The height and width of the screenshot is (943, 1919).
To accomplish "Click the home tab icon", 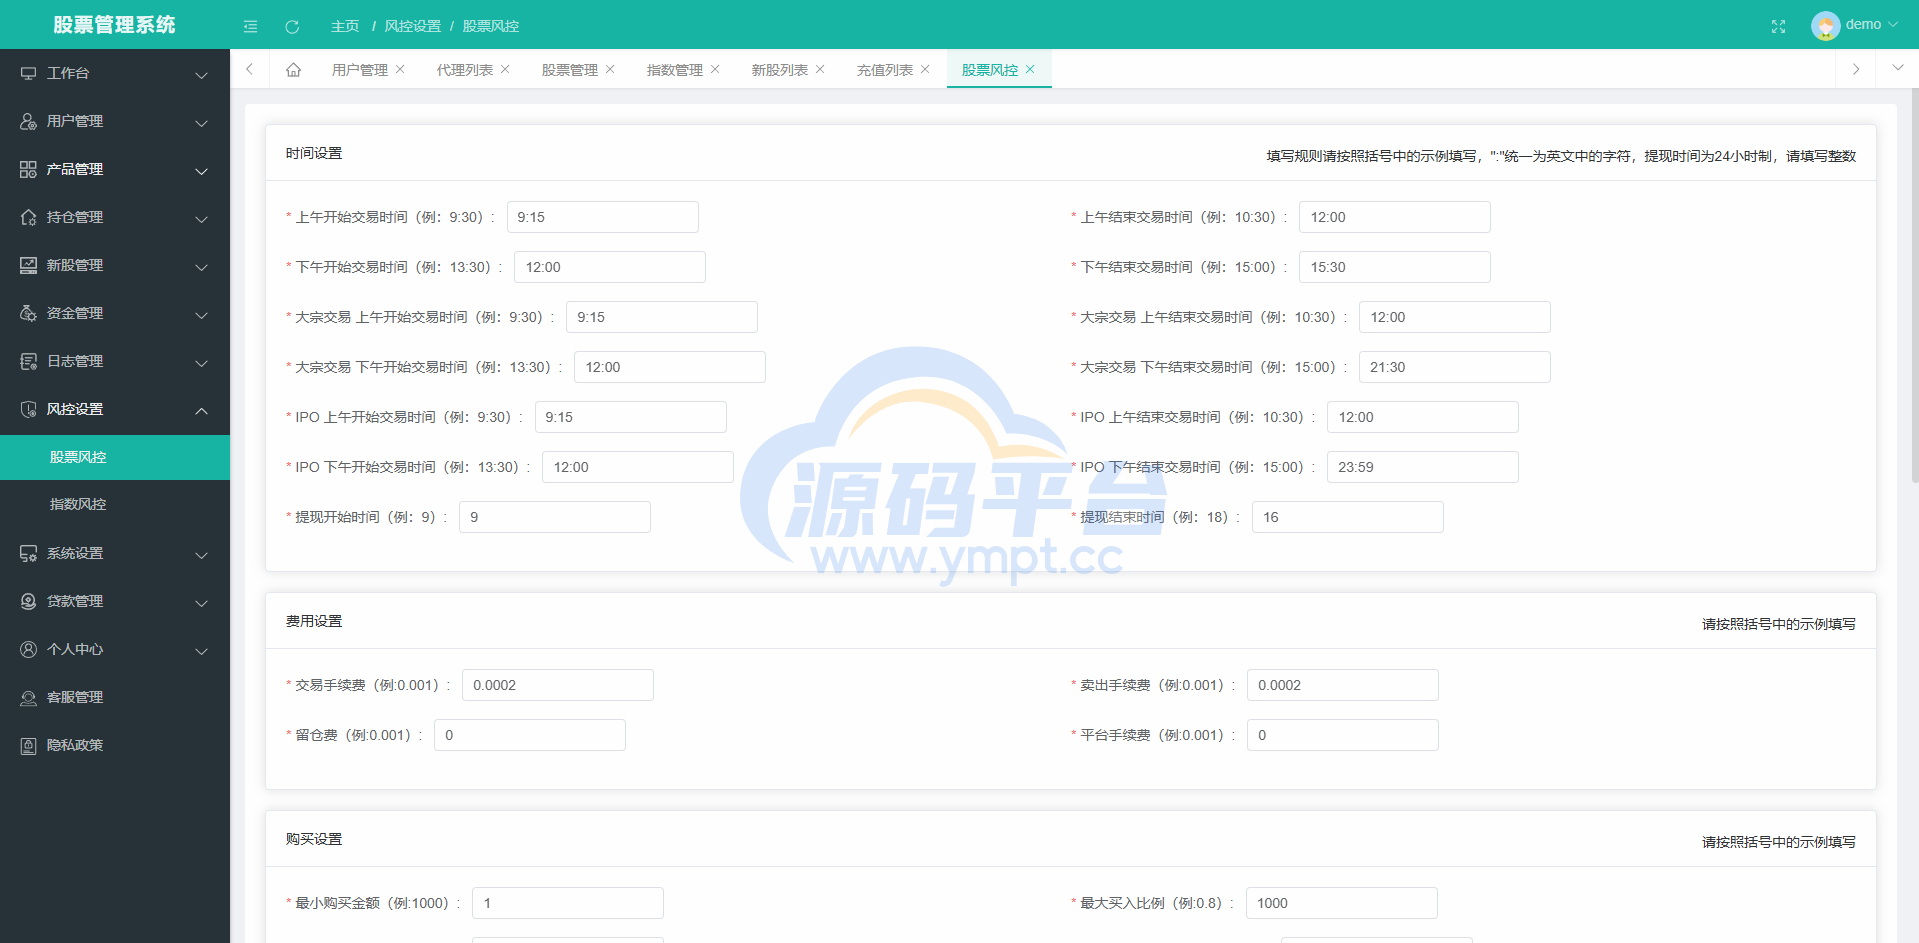I will point(293,70).
